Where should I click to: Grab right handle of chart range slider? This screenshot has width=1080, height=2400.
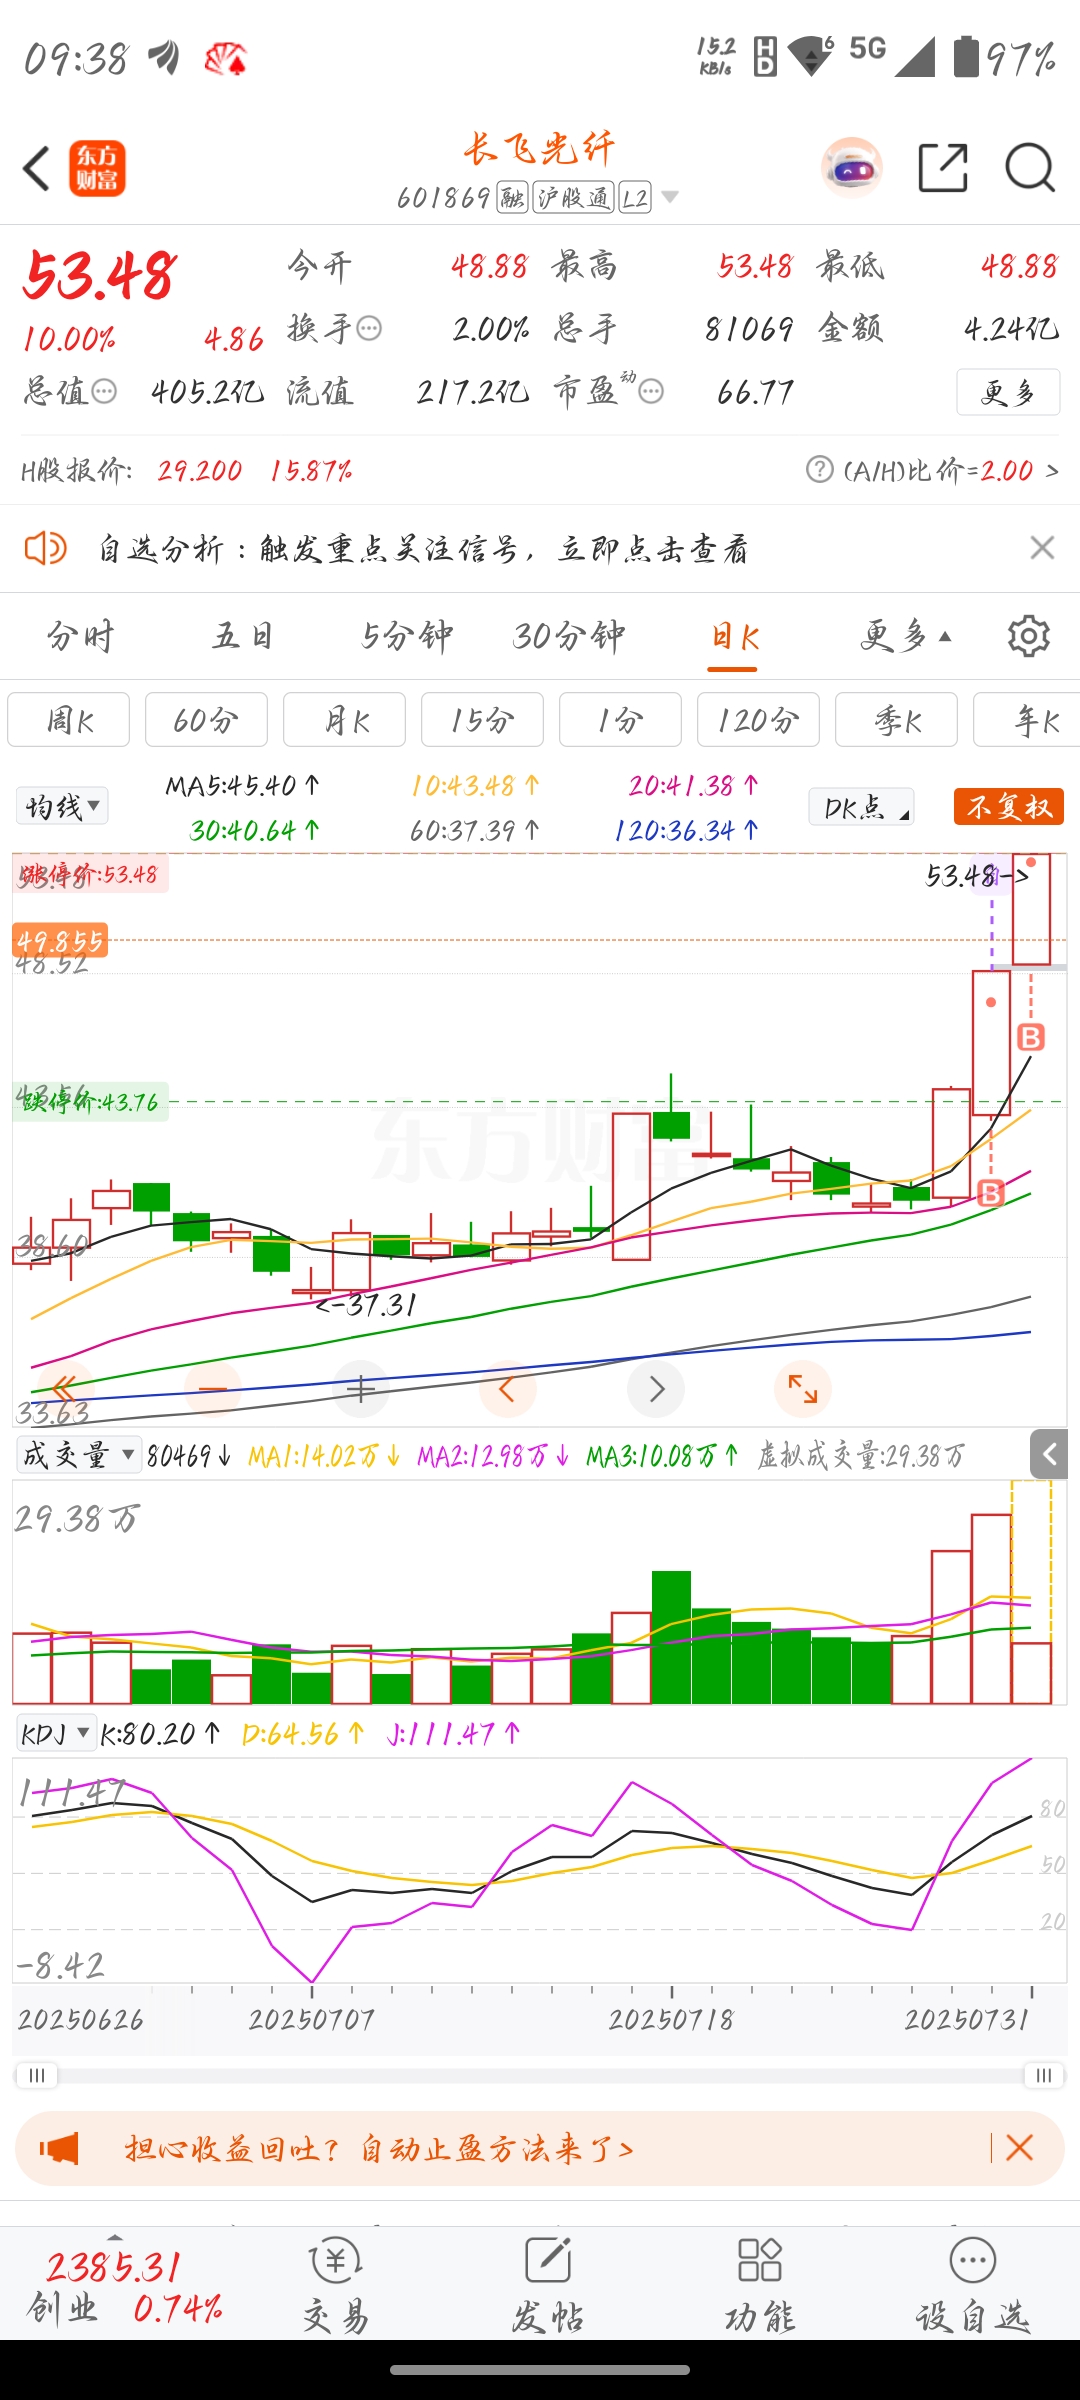point(1044,2075)
